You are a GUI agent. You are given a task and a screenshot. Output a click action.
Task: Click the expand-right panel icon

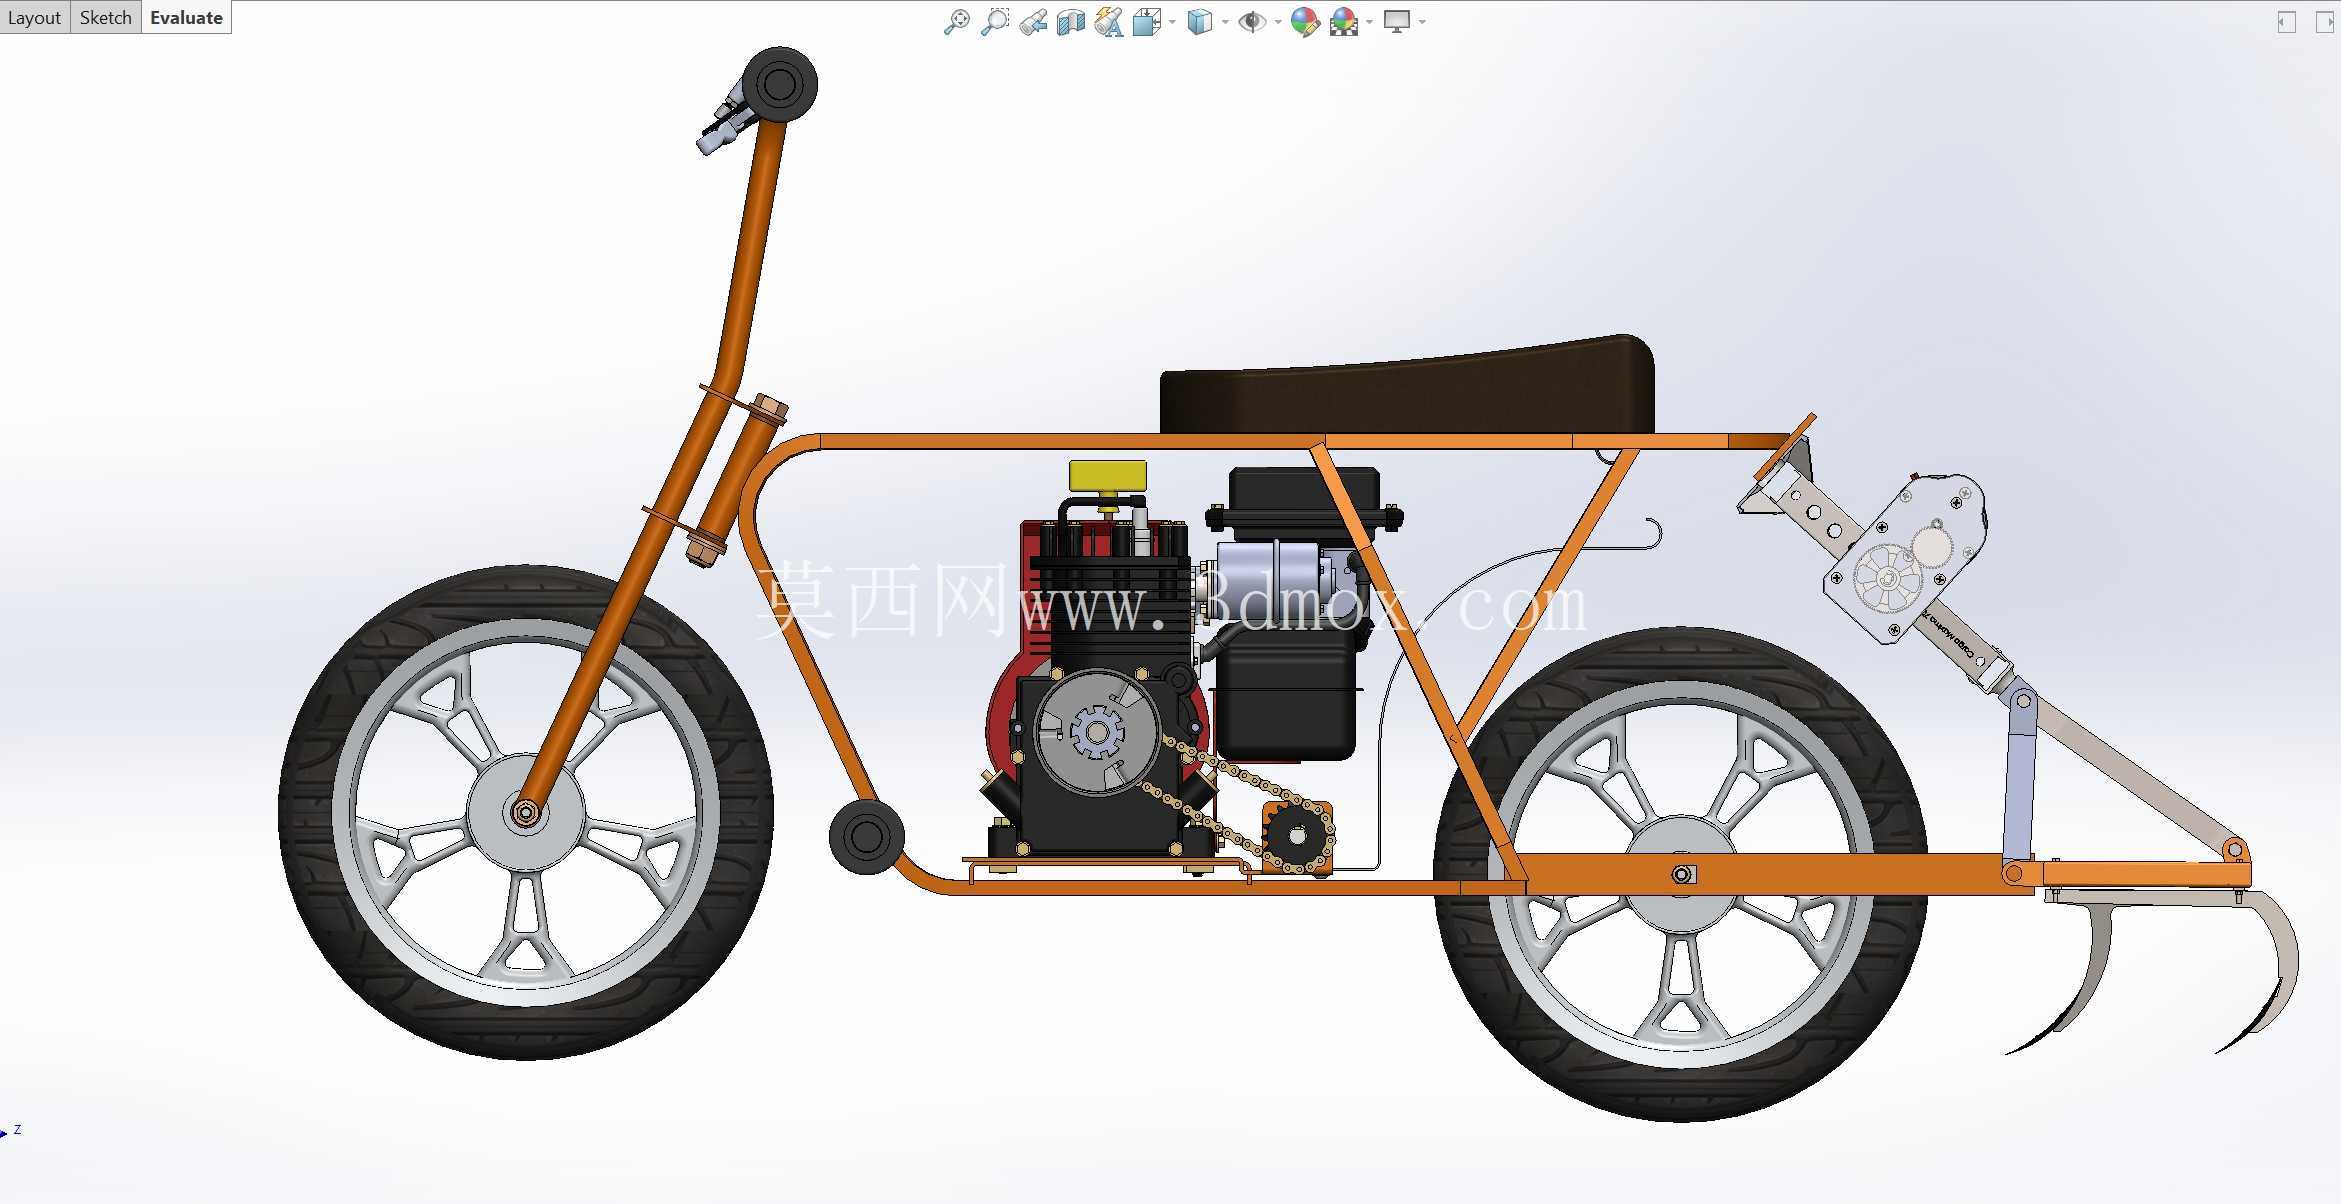[2325, 22]
